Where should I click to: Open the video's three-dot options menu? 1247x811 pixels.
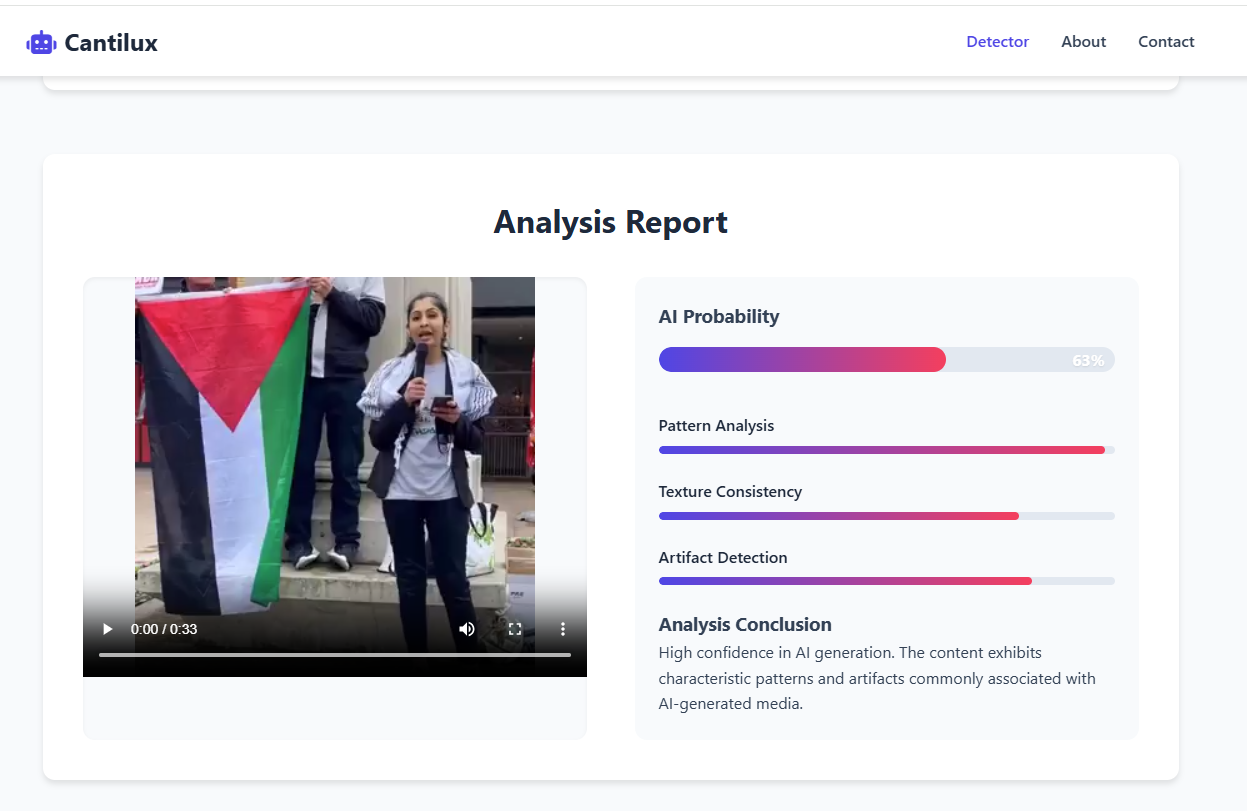(563, 629)
